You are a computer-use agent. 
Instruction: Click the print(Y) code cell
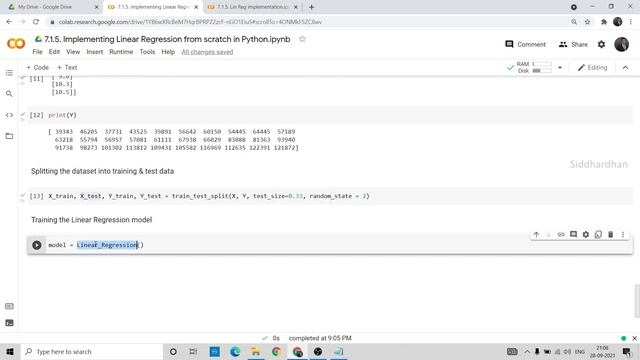point(331,115)
